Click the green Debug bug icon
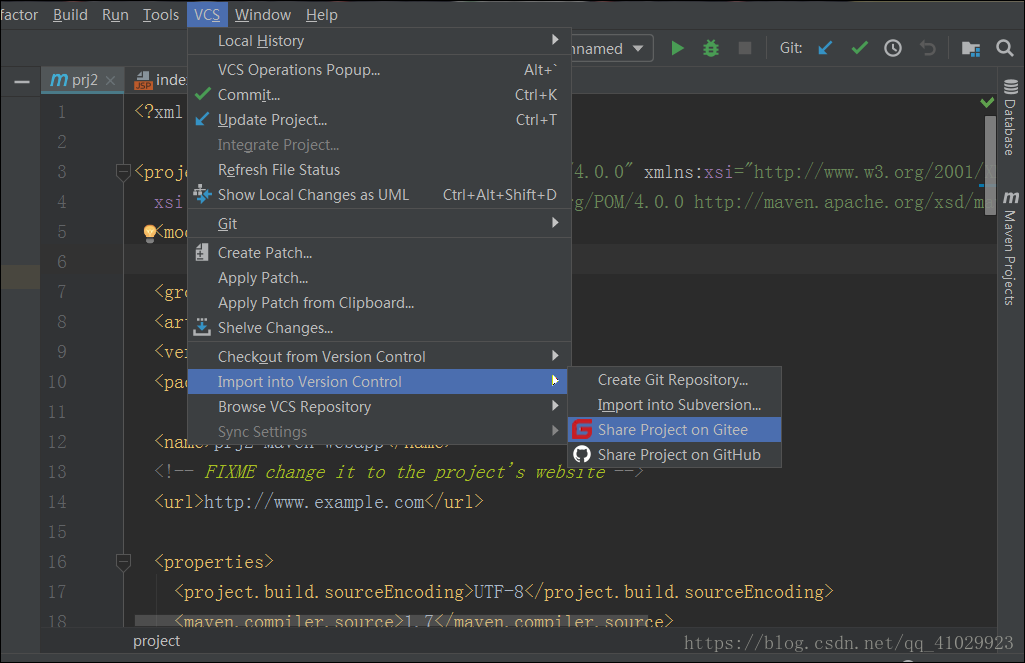Image resolution: width=1025 pixels, height=663 pixels. [711, 48]
